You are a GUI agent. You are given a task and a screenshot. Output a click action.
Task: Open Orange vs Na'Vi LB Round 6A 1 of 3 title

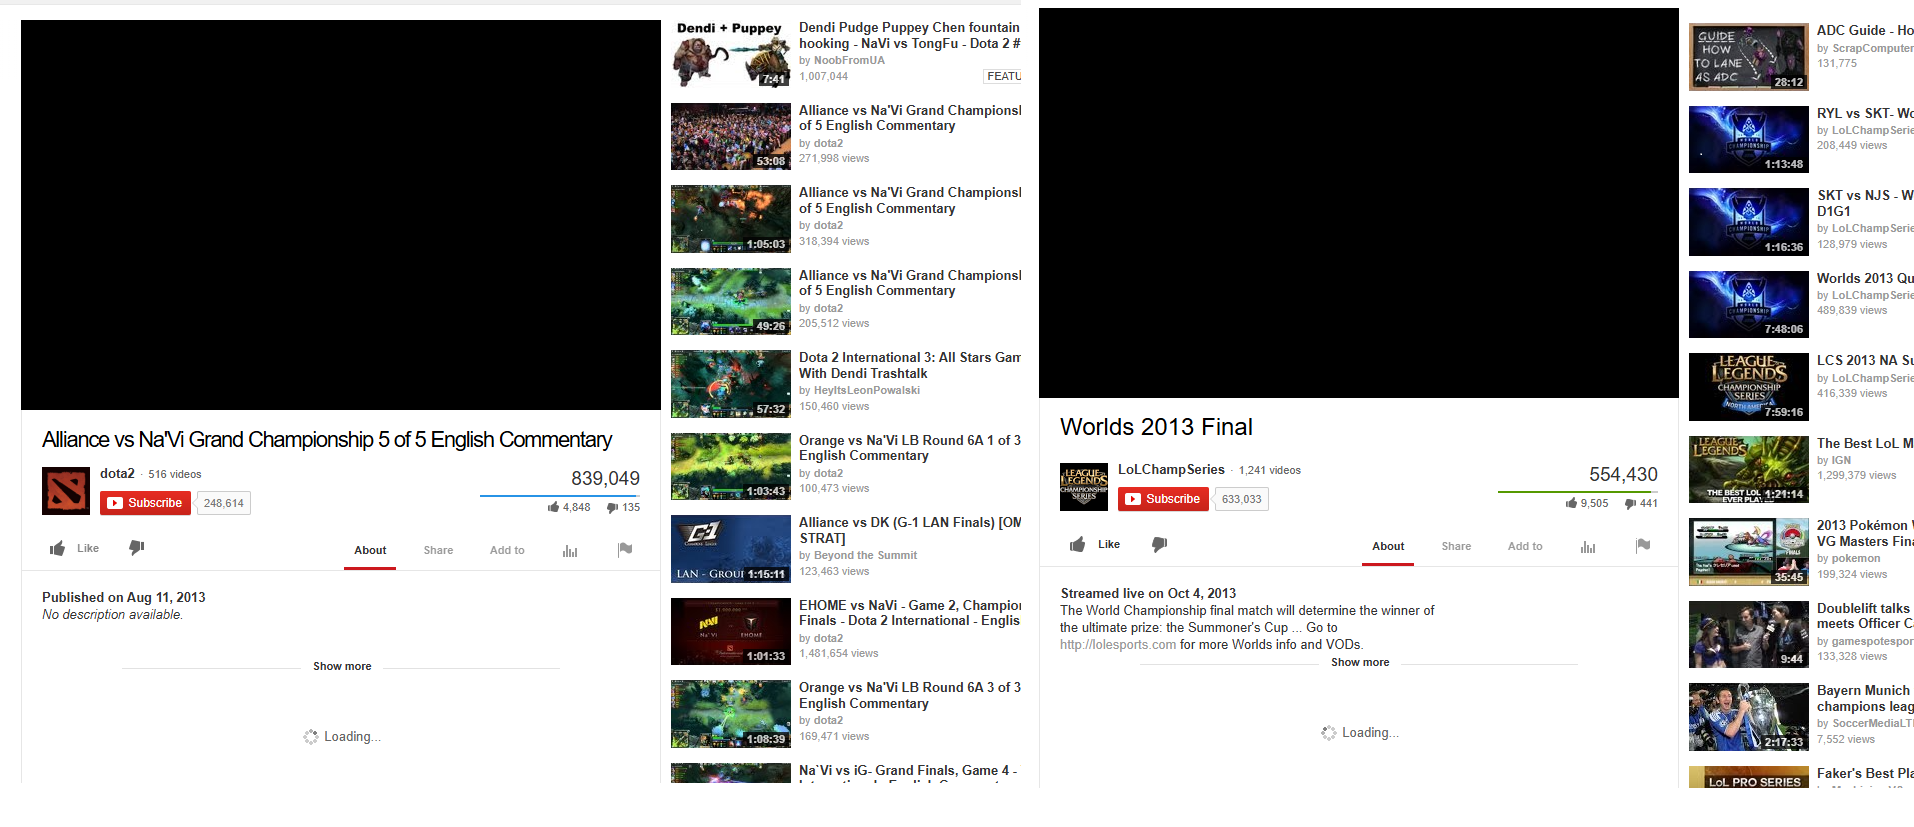tap(910, 448)
